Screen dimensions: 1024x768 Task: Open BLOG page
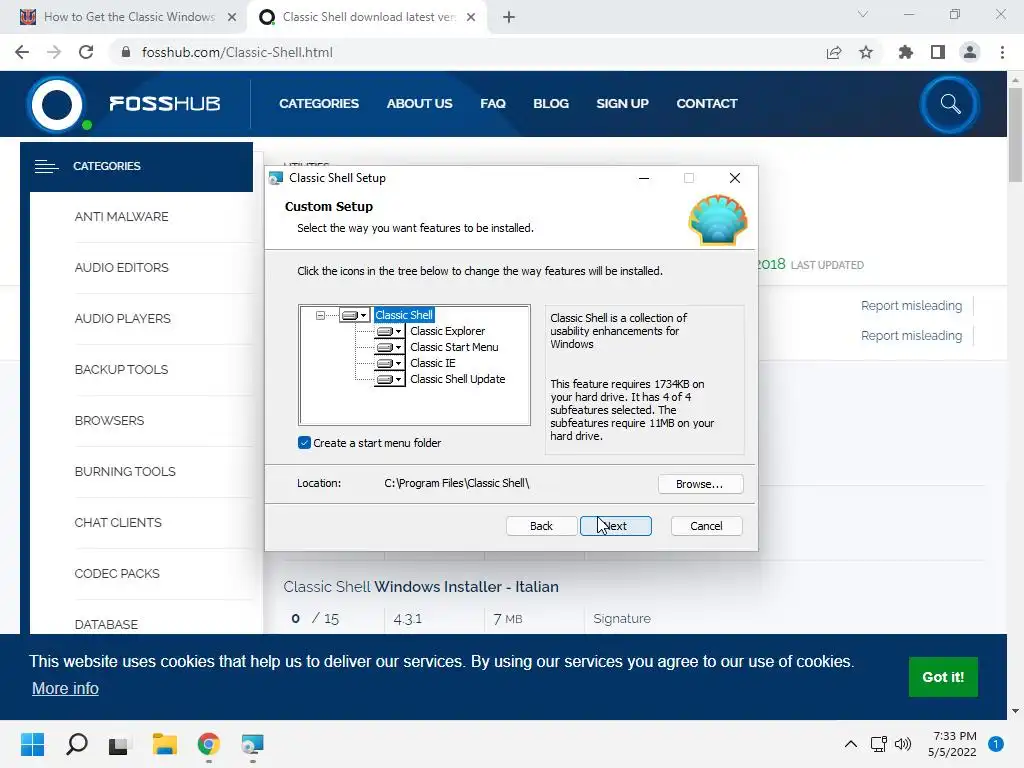point(551,104)
